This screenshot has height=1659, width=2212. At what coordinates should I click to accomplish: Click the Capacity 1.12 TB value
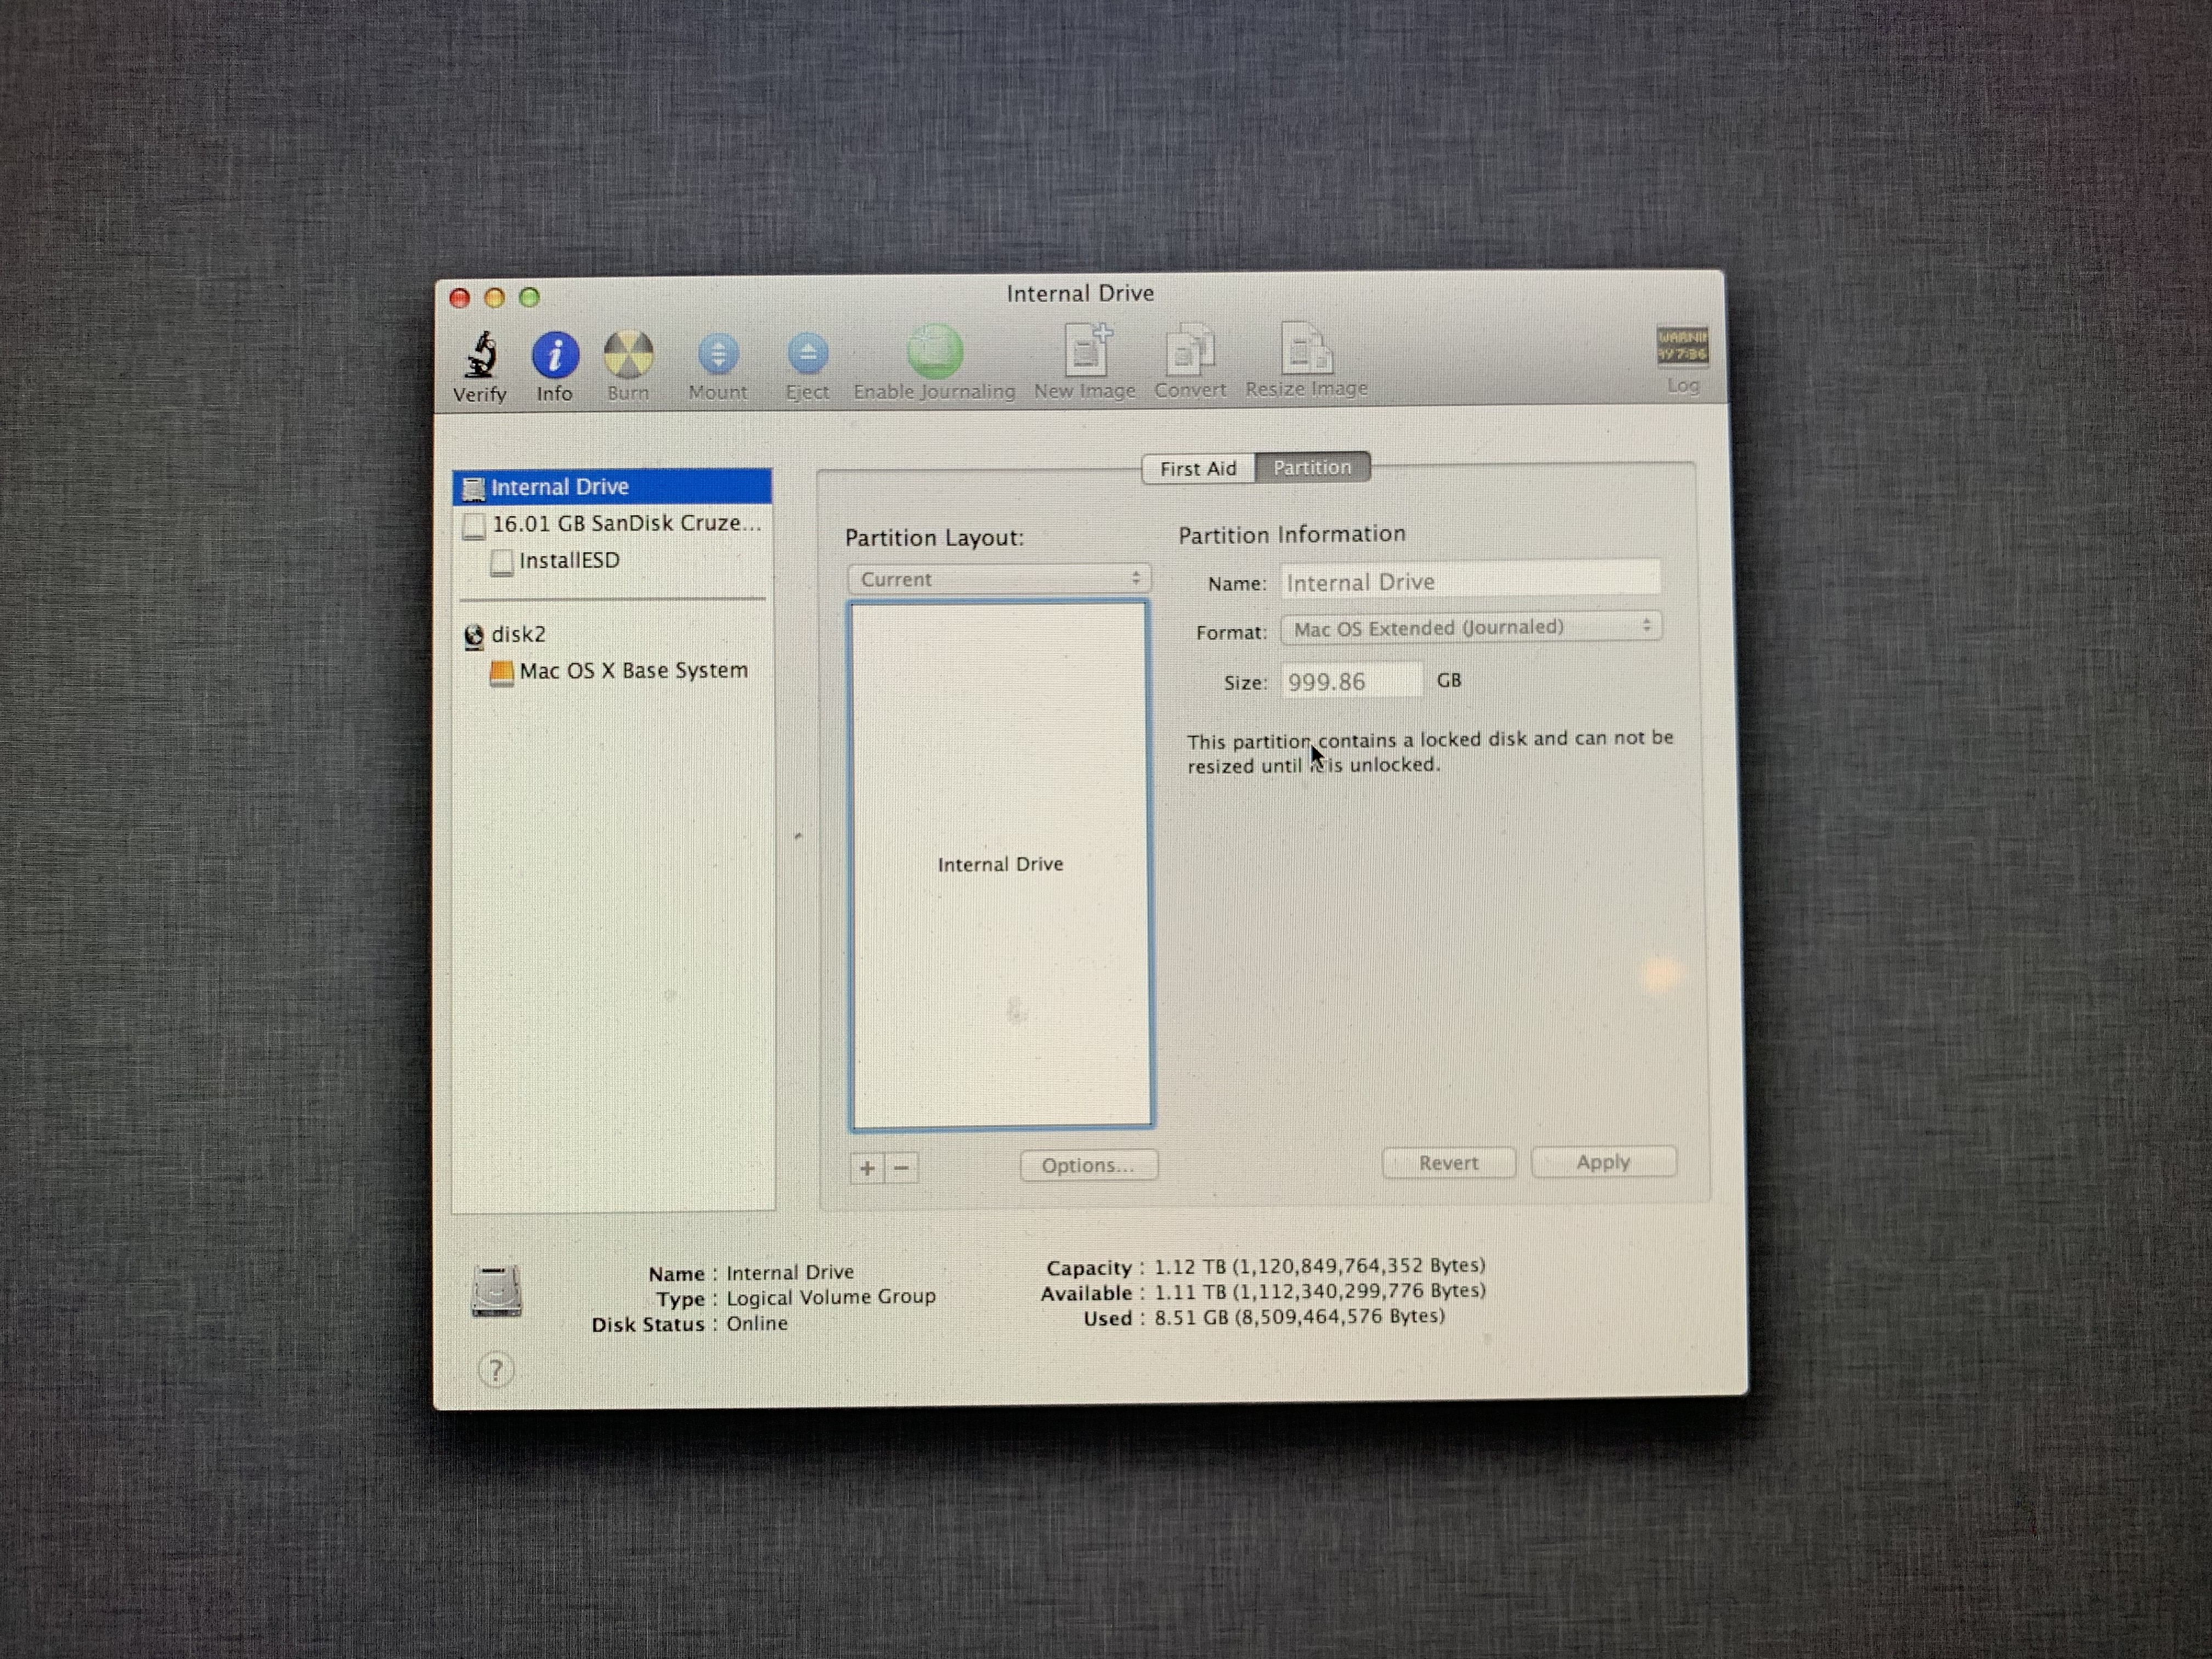[1320, 1266]
